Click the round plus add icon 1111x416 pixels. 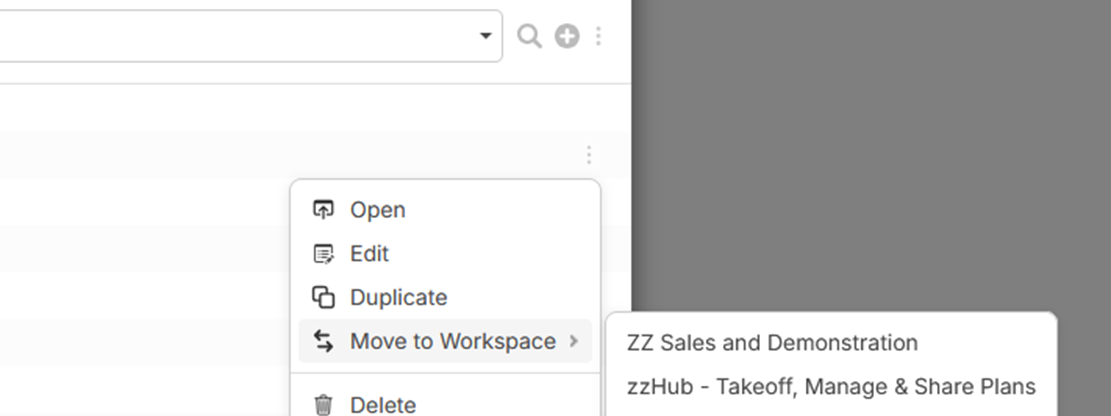click(567, 37)
